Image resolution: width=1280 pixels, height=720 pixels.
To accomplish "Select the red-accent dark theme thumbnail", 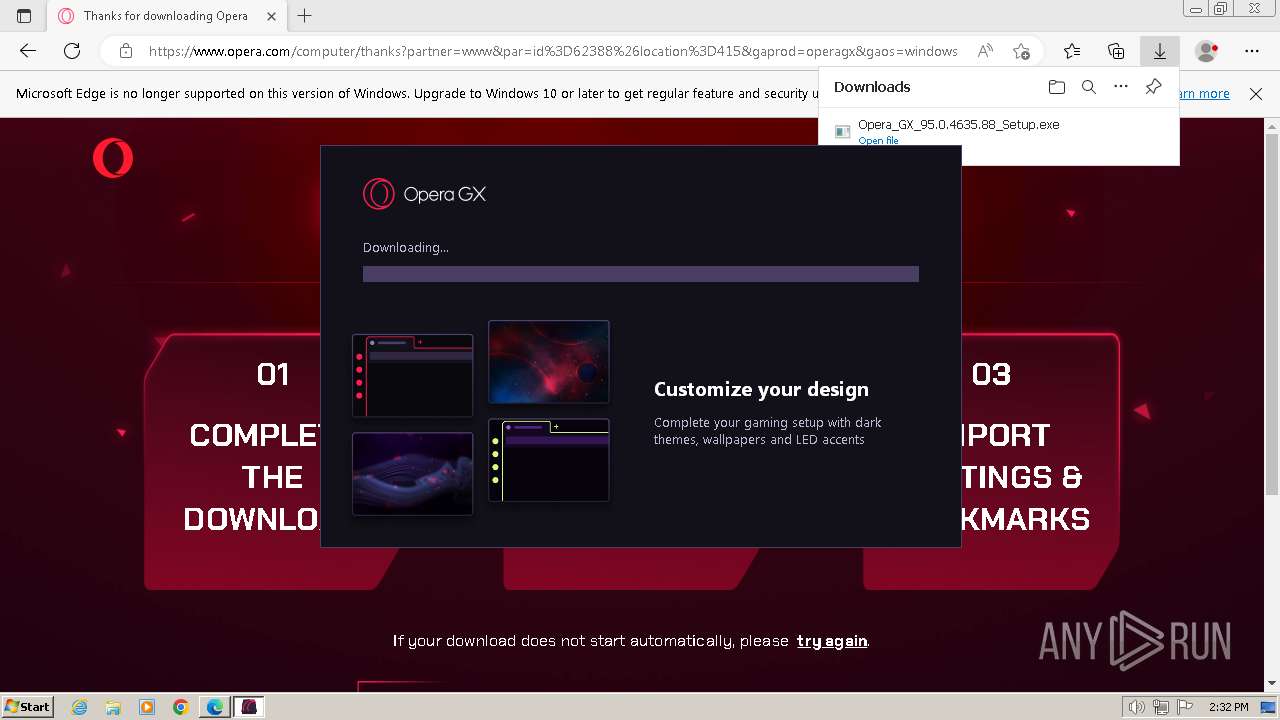I will [x=412, y=375].
